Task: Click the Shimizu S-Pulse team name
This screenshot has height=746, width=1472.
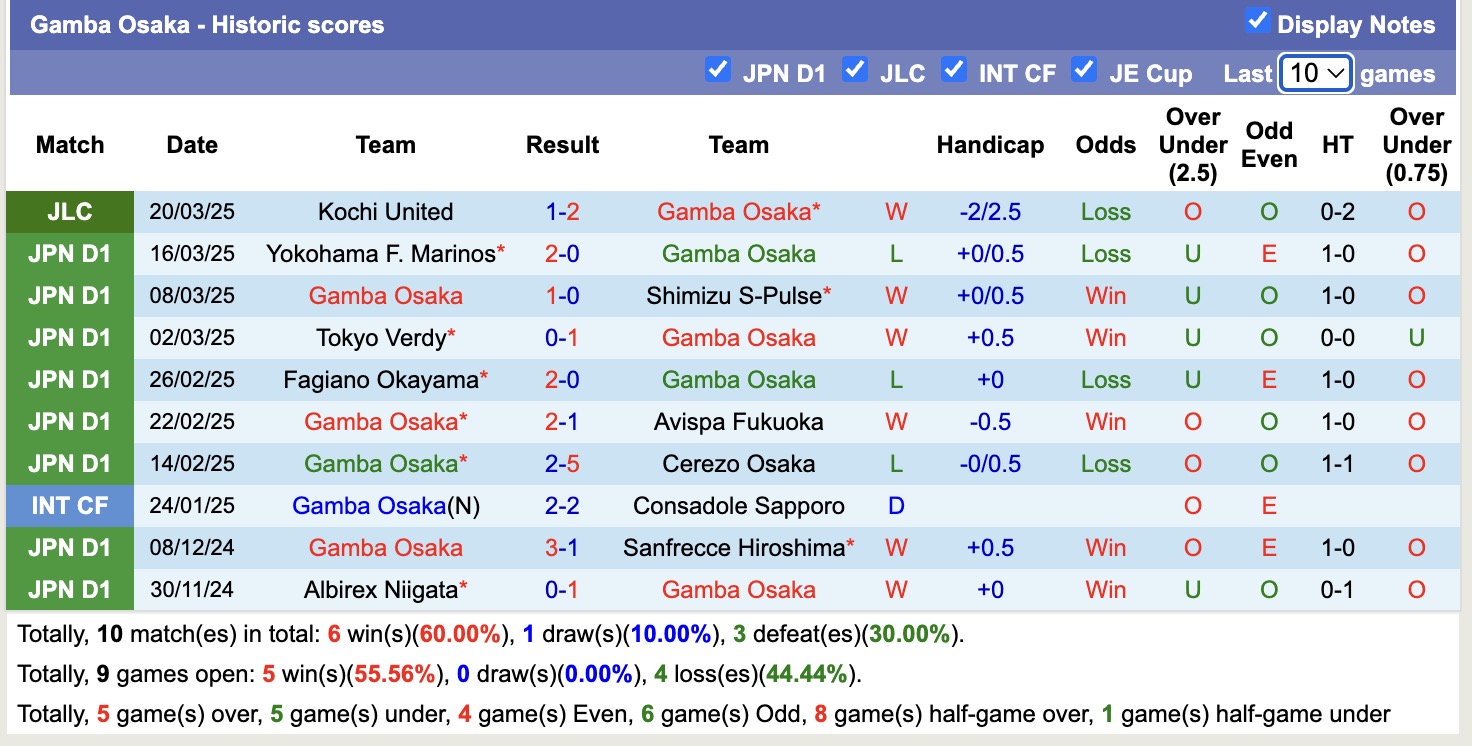Action: (x=733, y=296)
